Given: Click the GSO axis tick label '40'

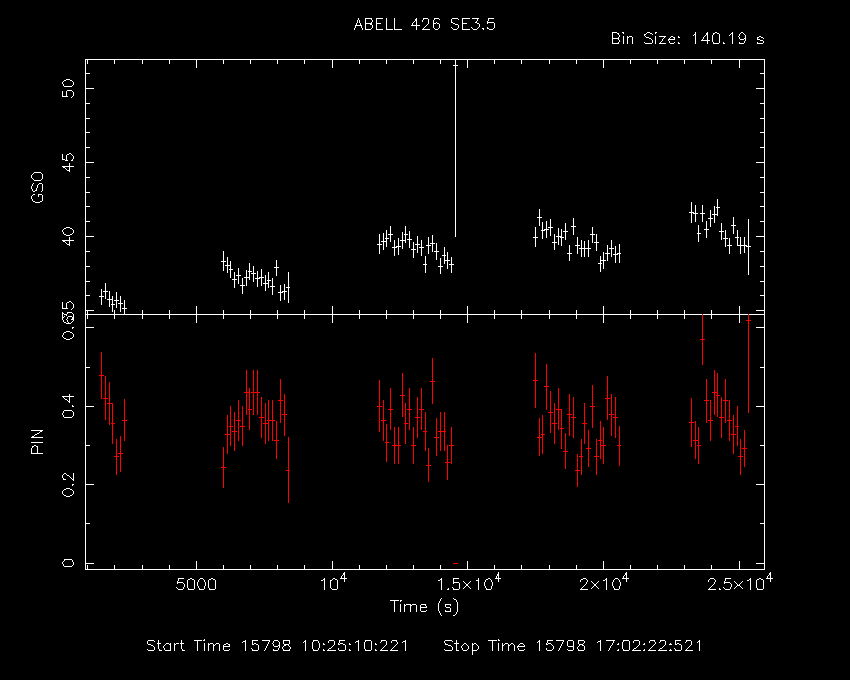Looking at the screenshot, I should 68,236.
